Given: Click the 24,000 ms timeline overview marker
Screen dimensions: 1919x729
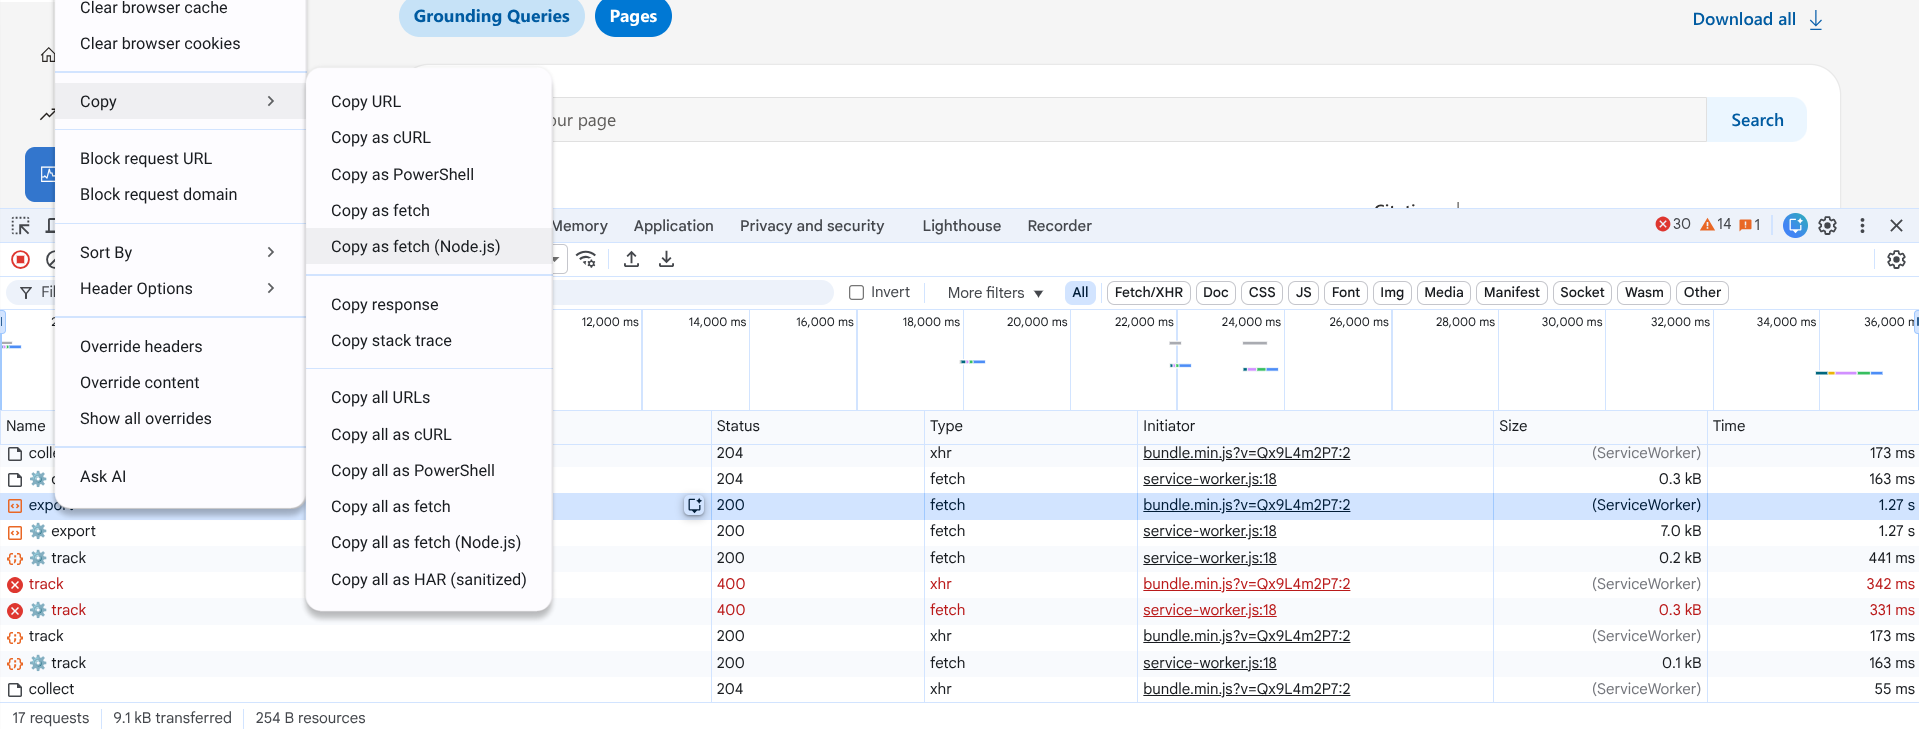Looking at the screenshot, I should [1250, 322].
